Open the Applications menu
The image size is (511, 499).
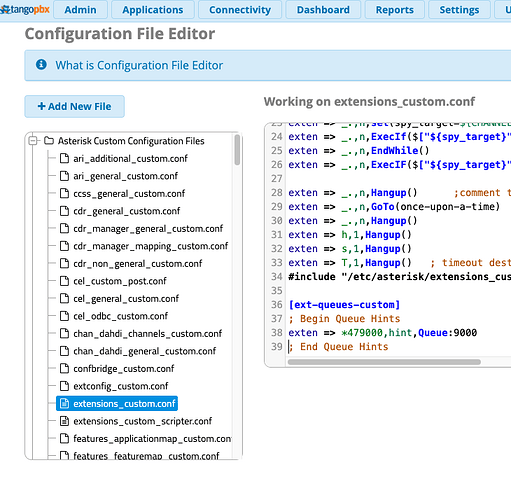tap(153, 10)
